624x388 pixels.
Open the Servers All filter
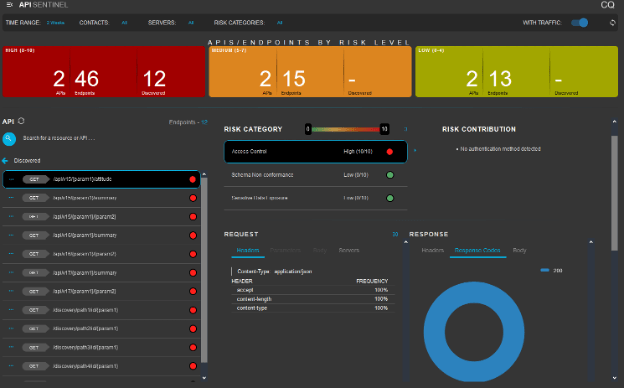click(191, 23)
